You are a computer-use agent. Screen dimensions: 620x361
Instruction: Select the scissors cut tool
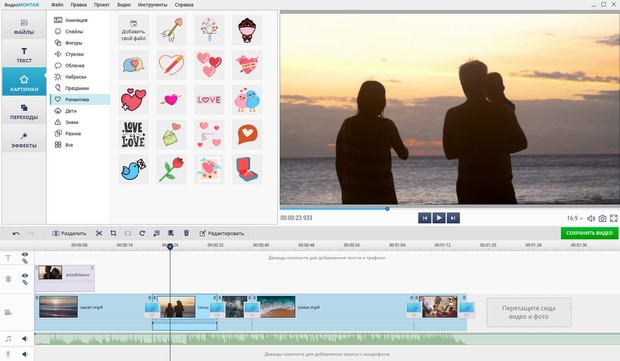[x=99, y=233]
